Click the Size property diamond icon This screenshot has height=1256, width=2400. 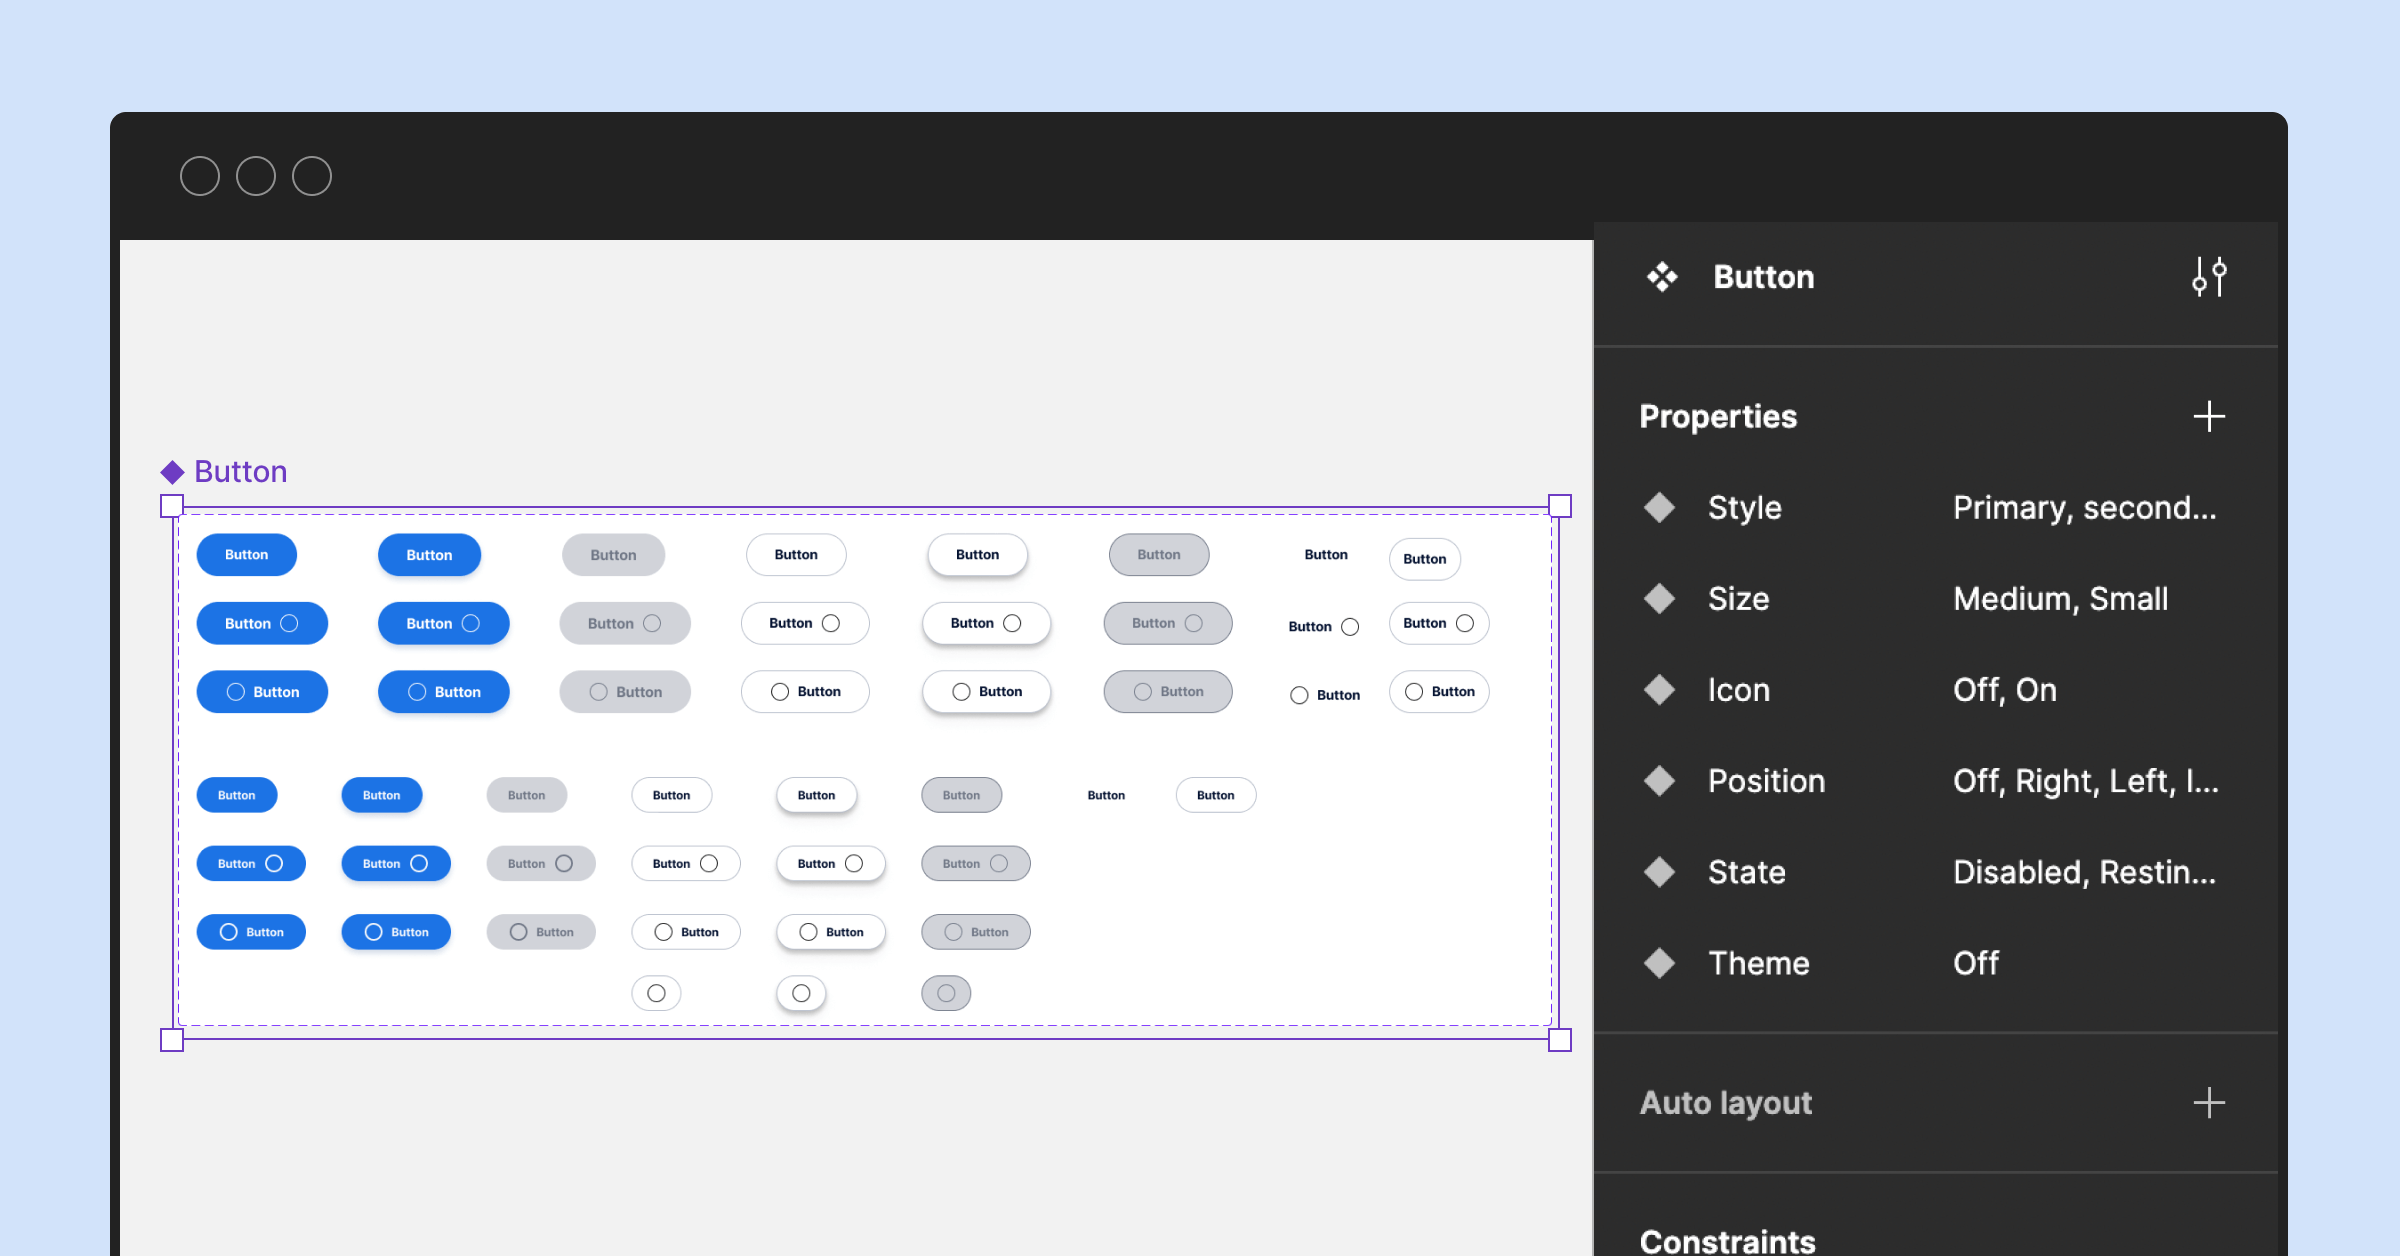(x=1660, y=597)
